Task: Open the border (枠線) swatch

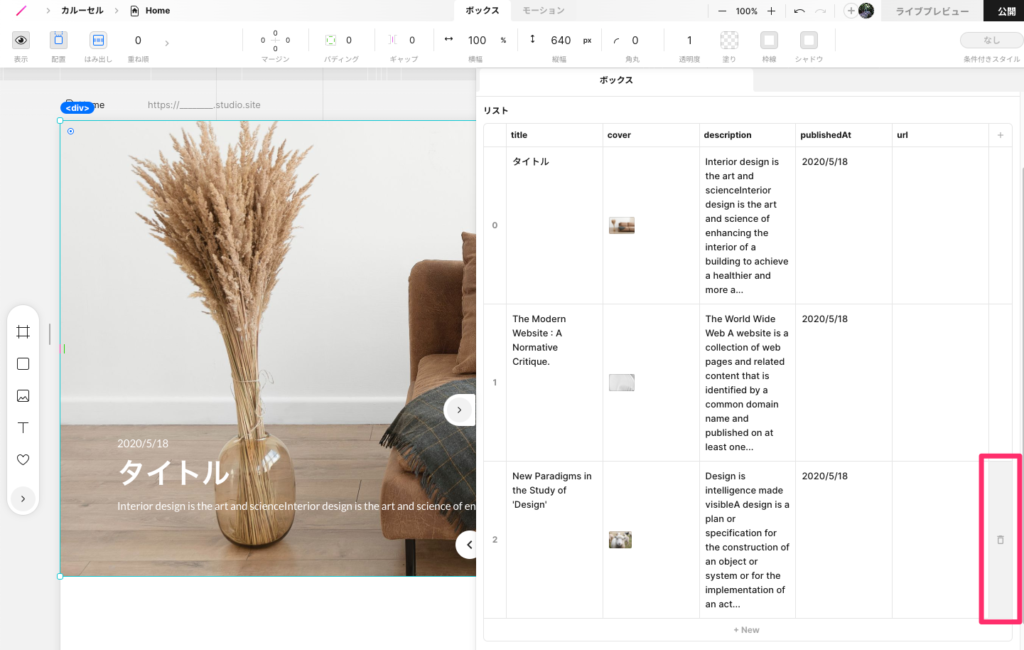Action: pyautogui.click(x=769, y=41)
